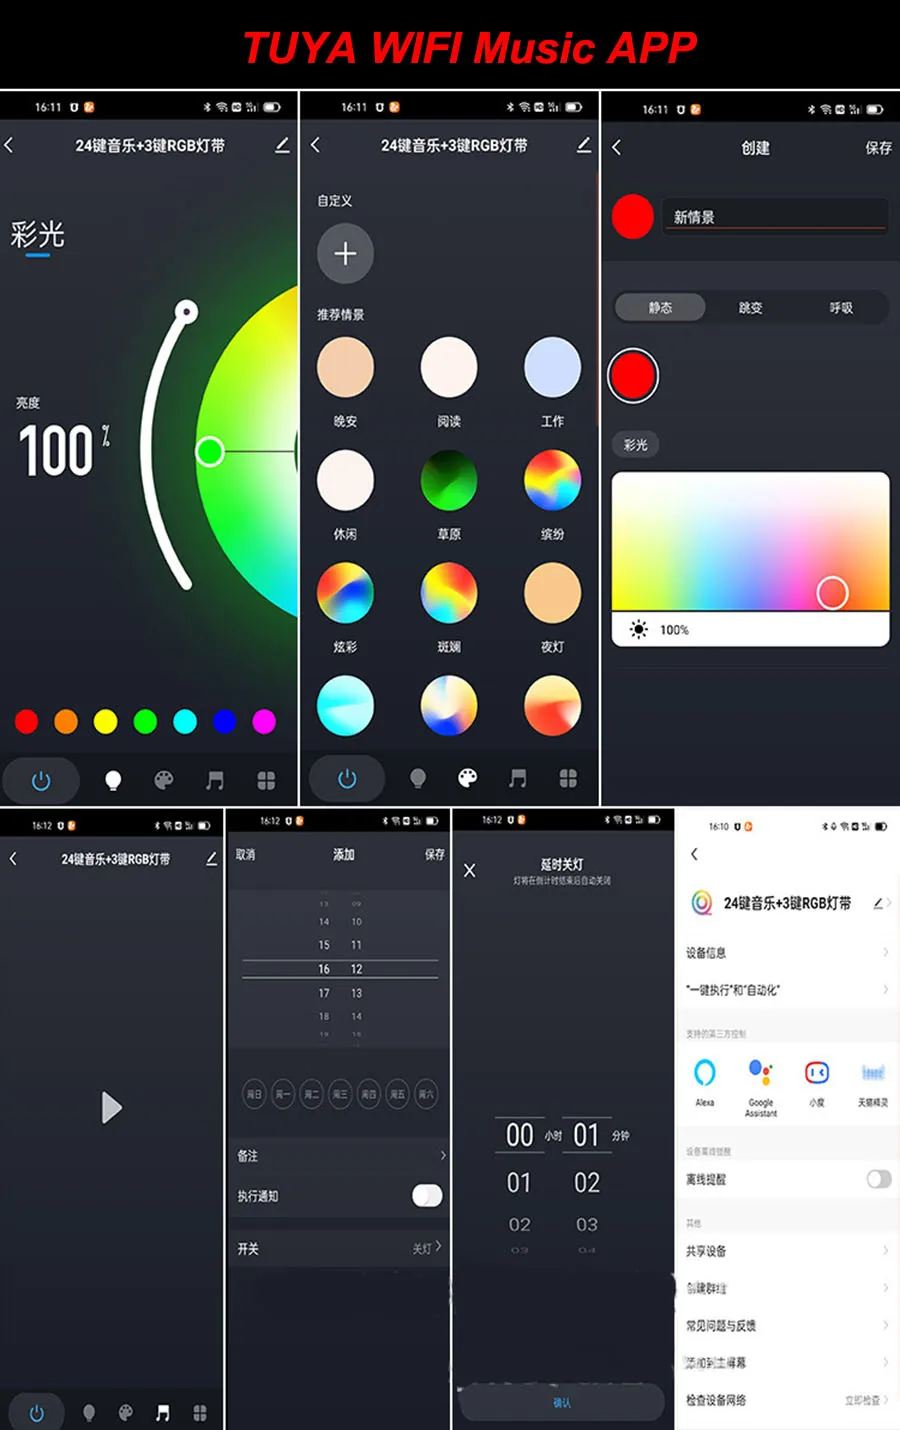900x1430 pixels.
Task: Go back from the 创建 screen
Action: click(x=616, y=147)
